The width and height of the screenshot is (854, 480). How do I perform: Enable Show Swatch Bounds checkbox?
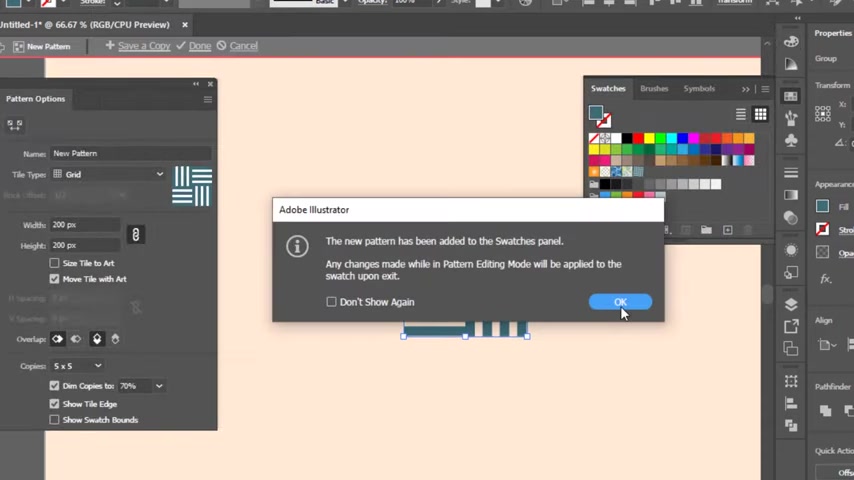pyautogui.click(x=54, y=420)
